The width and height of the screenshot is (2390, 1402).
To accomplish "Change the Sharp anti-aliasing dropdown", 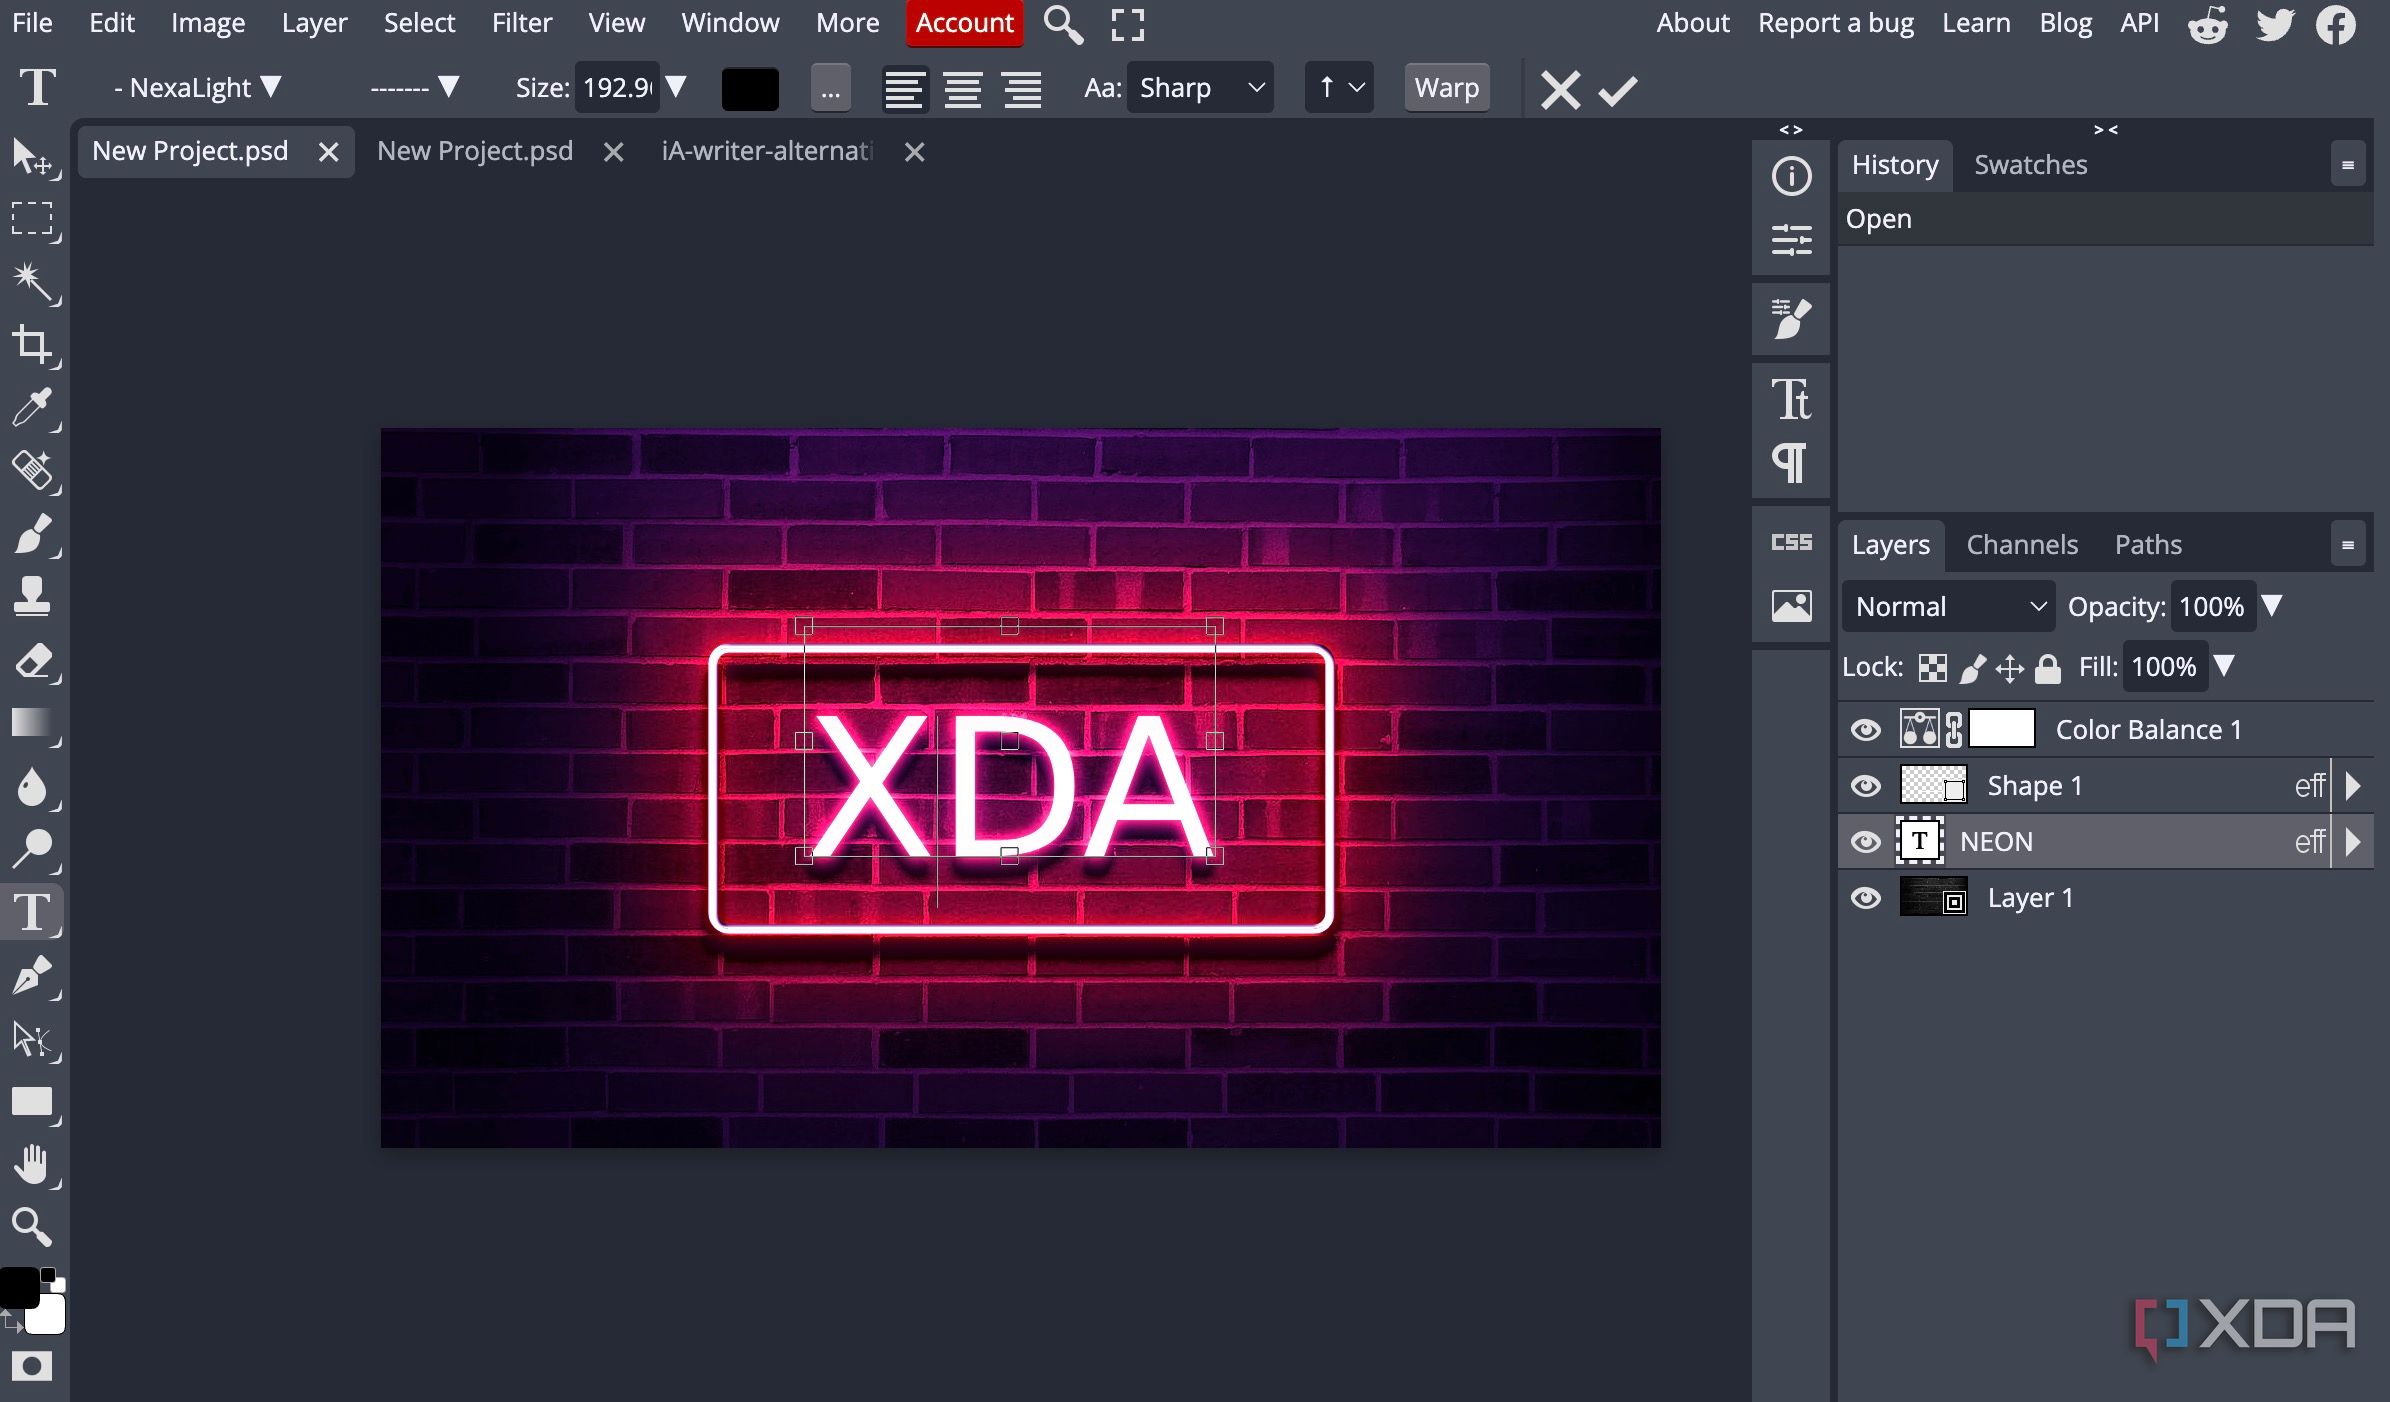I will pos(1199,88).
